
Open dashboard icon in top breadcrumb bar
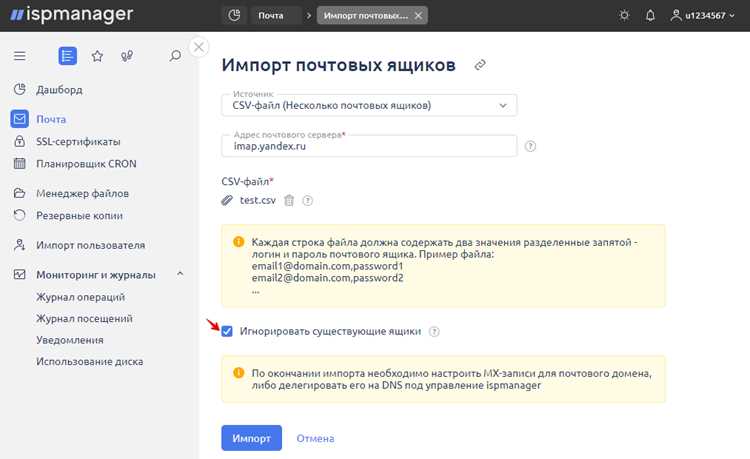pyautogui.click(x=234, y=15)
